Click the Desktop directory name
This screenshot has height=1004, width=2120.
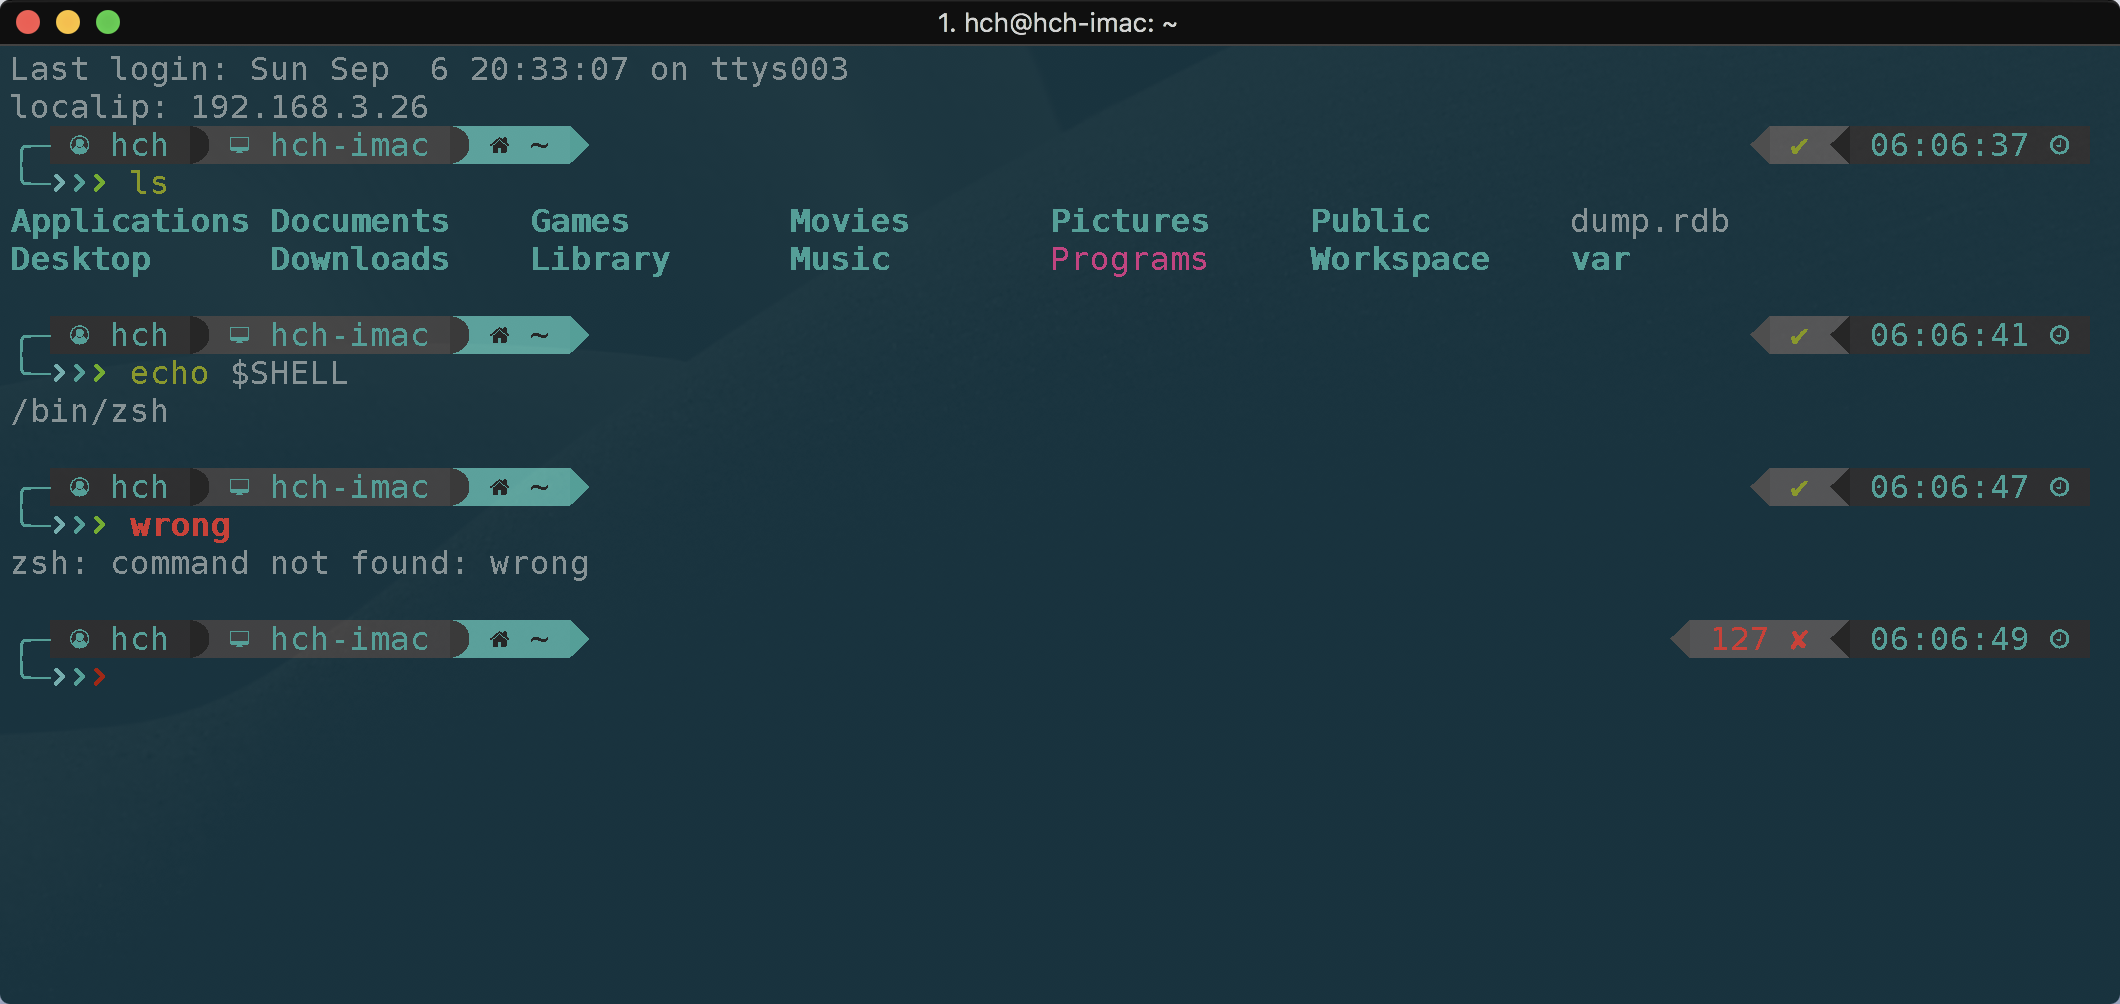81,259
